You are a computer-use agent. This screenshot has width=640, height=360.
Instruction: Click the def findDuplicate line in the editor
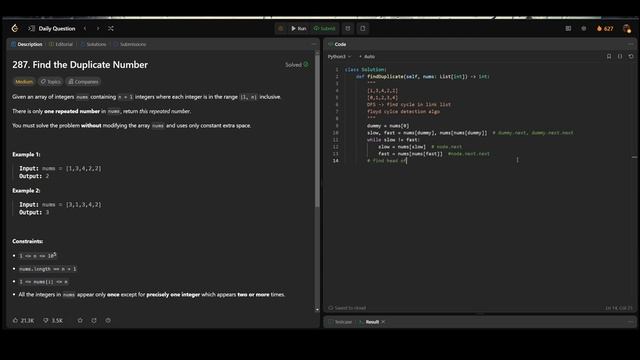click(x=422, y=76)
